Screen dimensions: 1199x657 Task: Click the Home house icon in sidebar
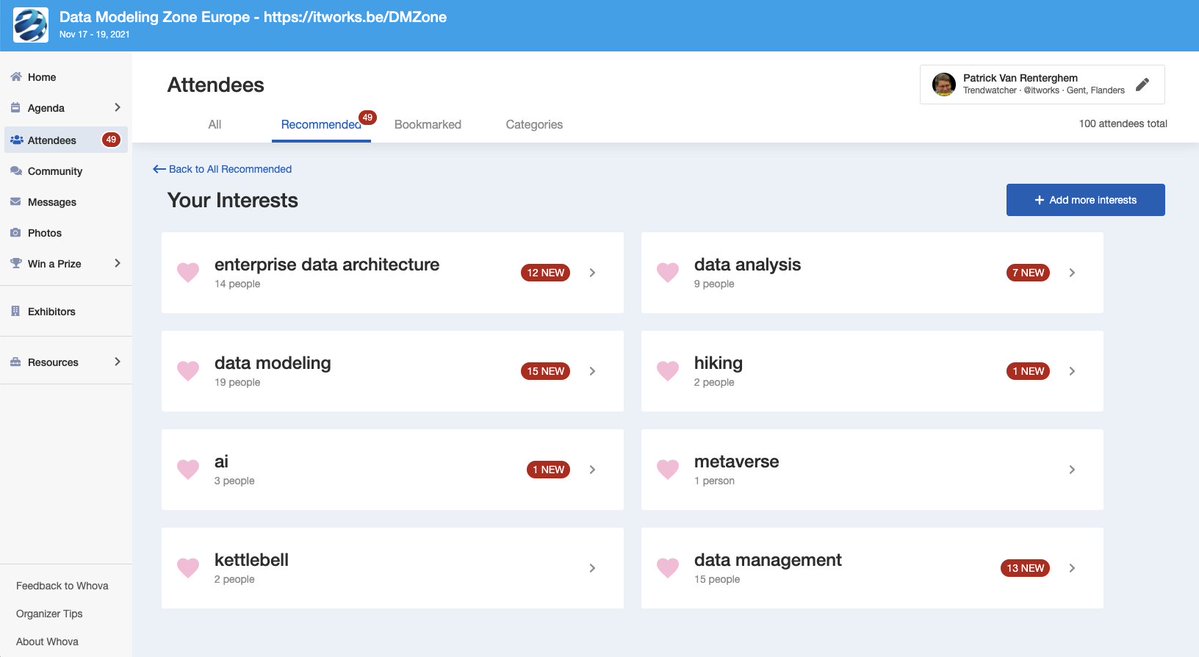(x=15, y=76)
